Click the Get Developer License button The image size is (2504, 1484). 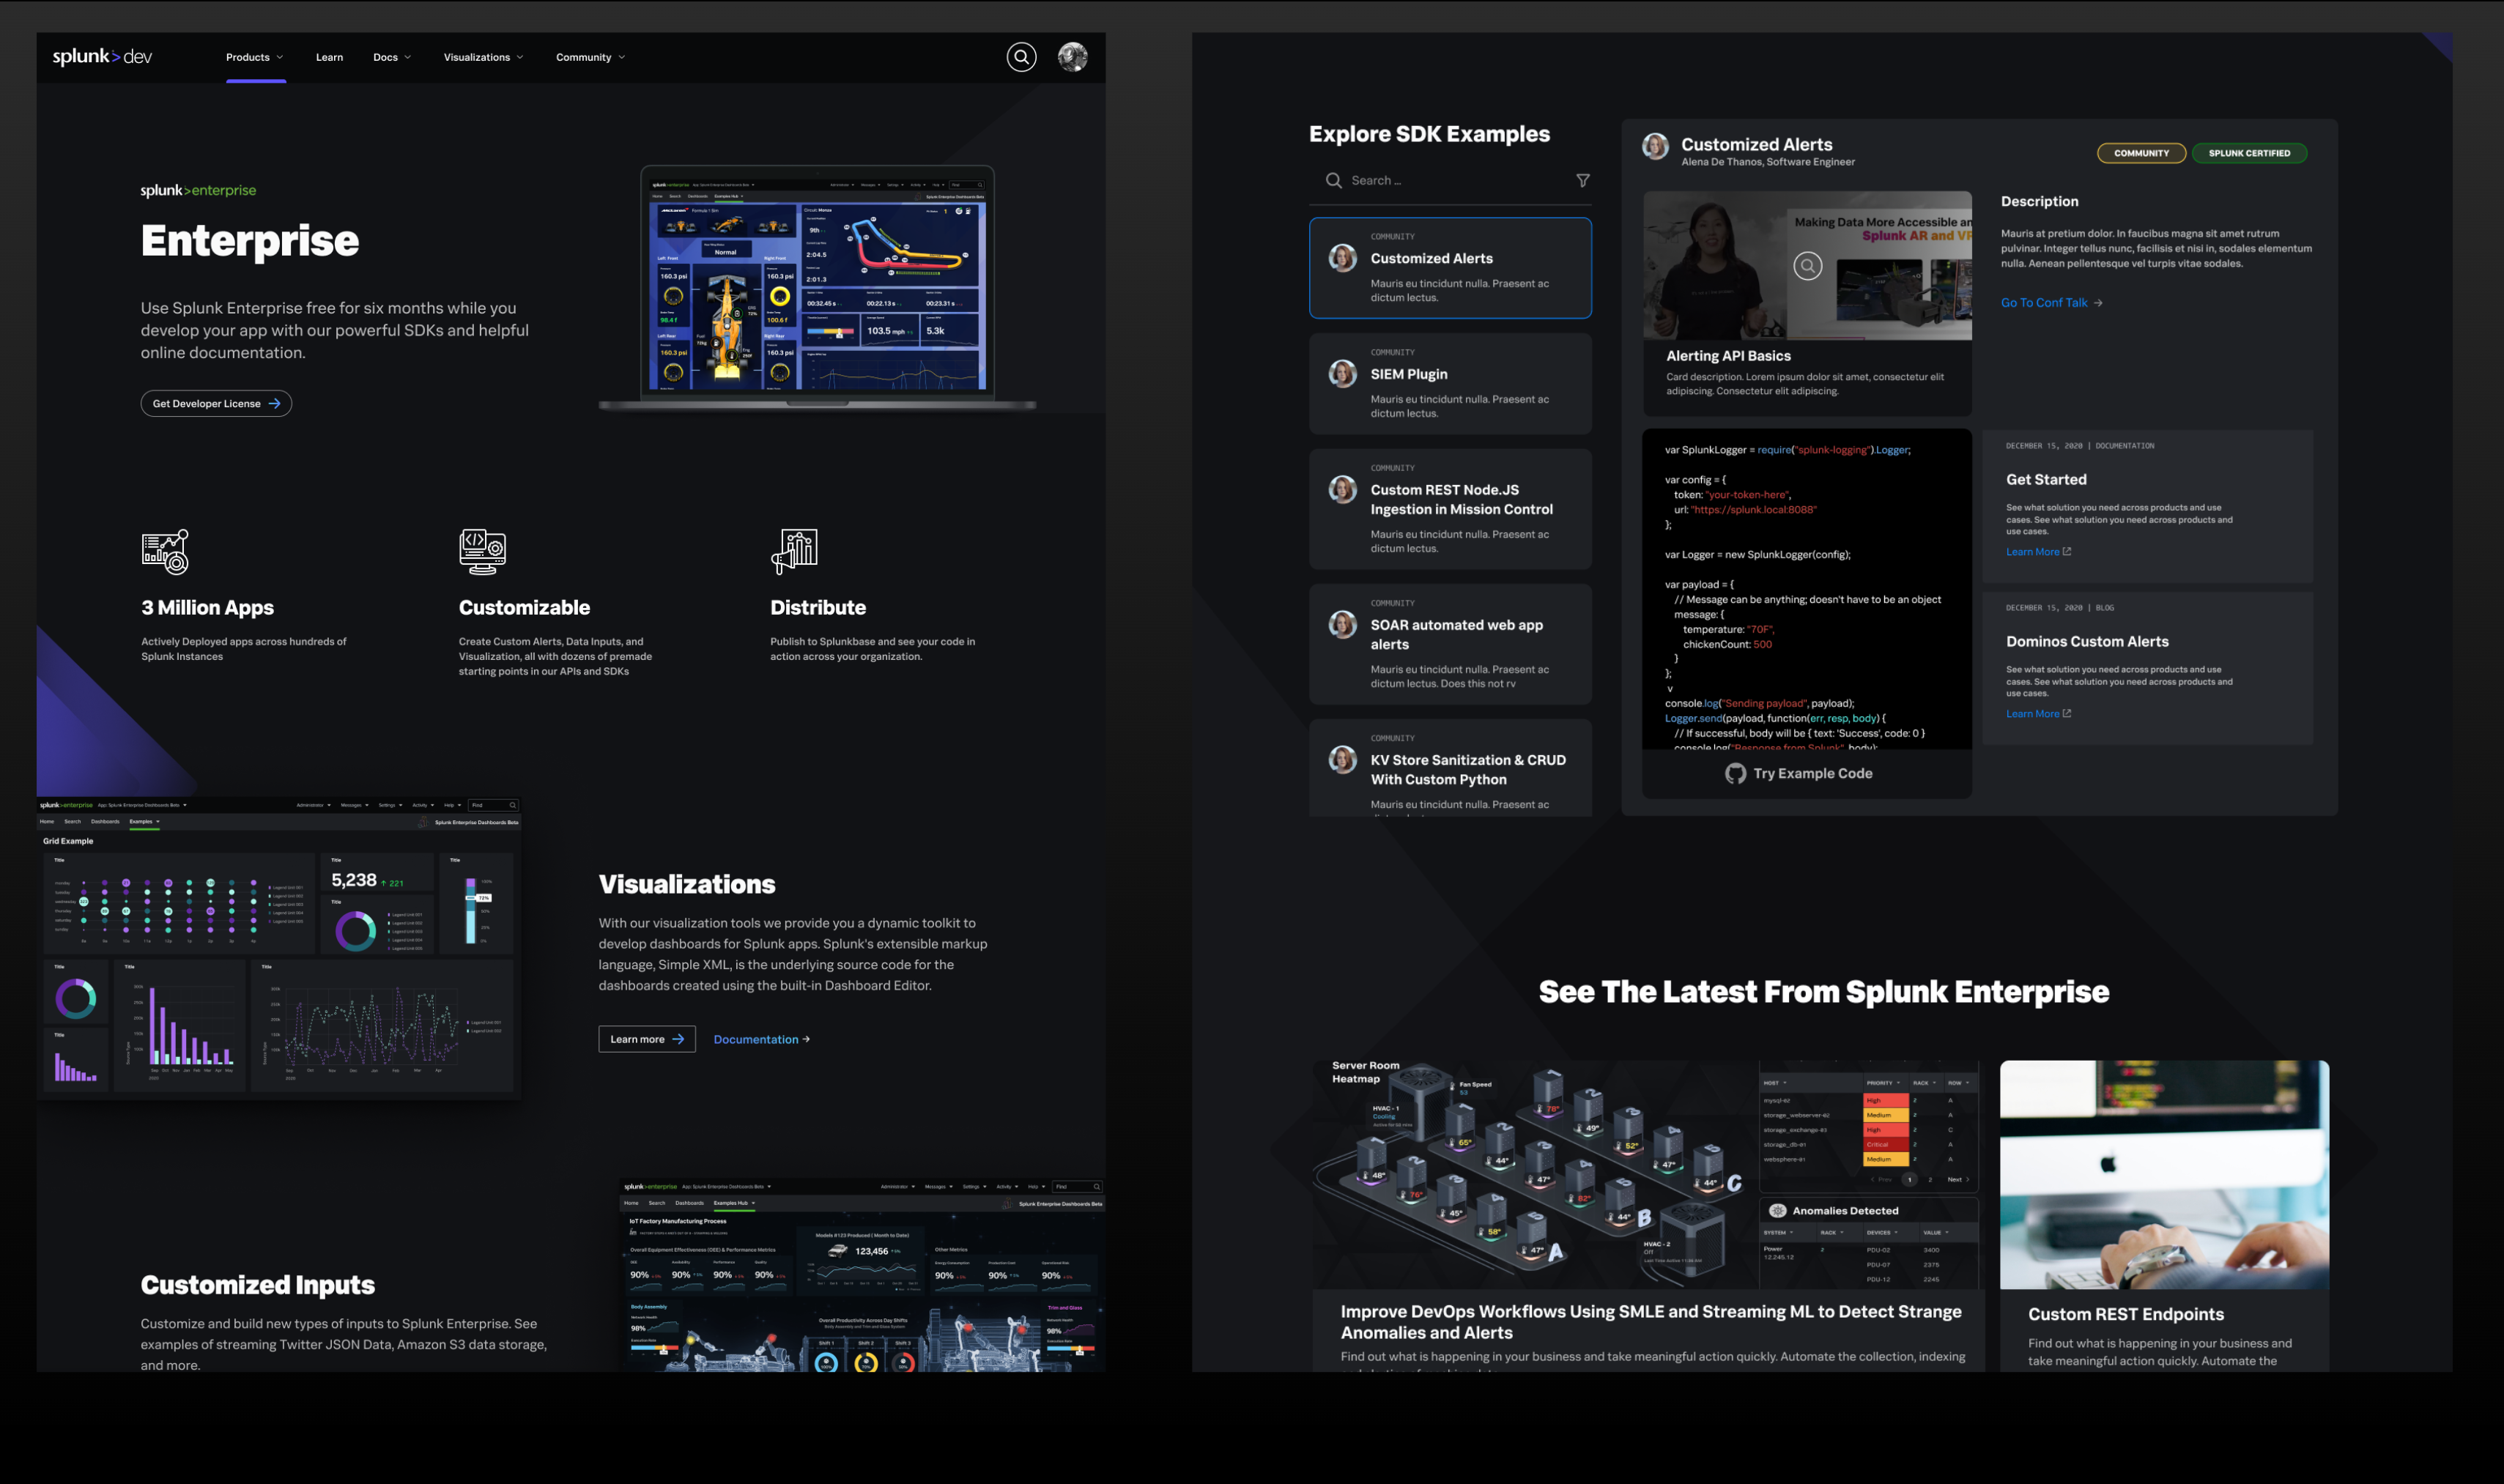(216, 404)
